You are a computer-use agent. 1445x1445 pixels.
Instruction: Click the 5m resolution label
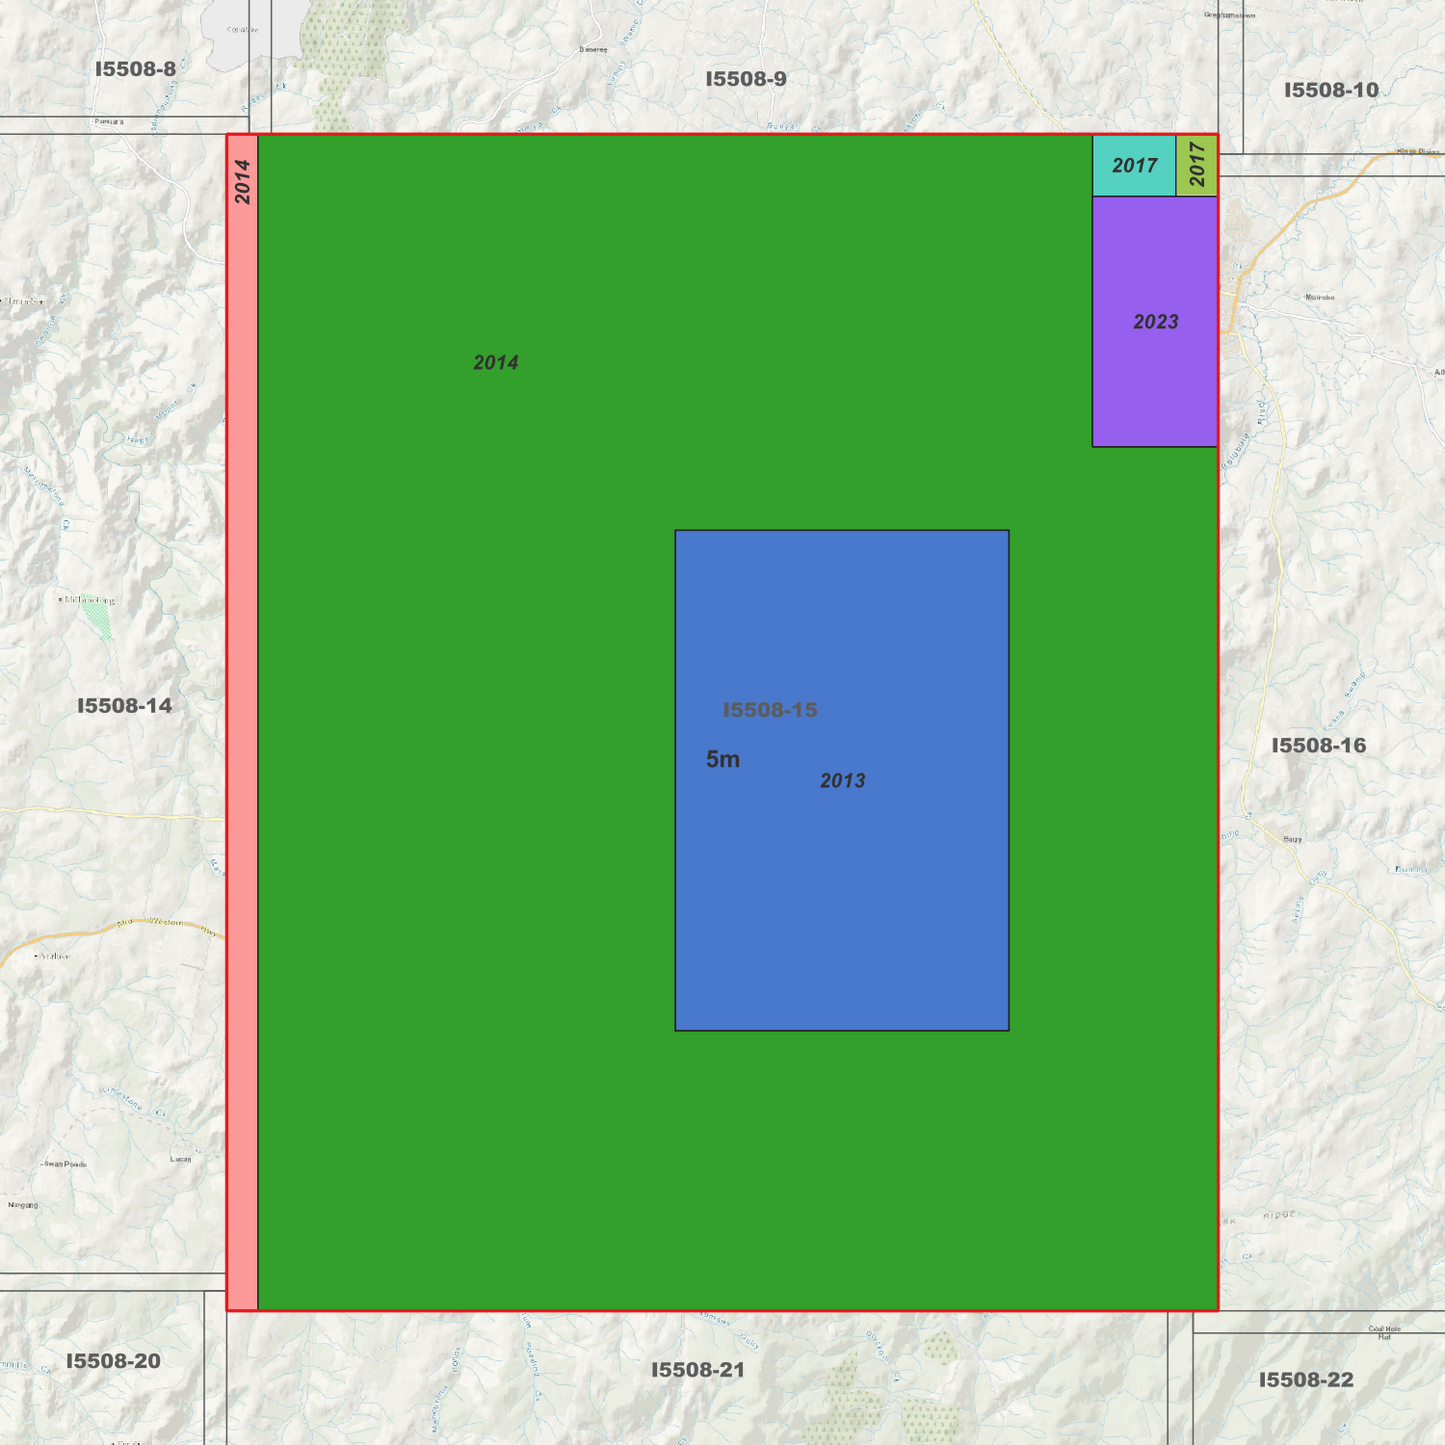pyautogui.click(x=723, y=759)
